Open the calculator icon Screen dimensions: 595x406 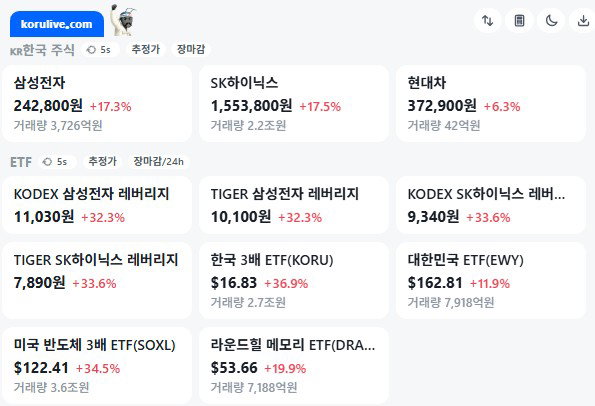click(519, 20)
